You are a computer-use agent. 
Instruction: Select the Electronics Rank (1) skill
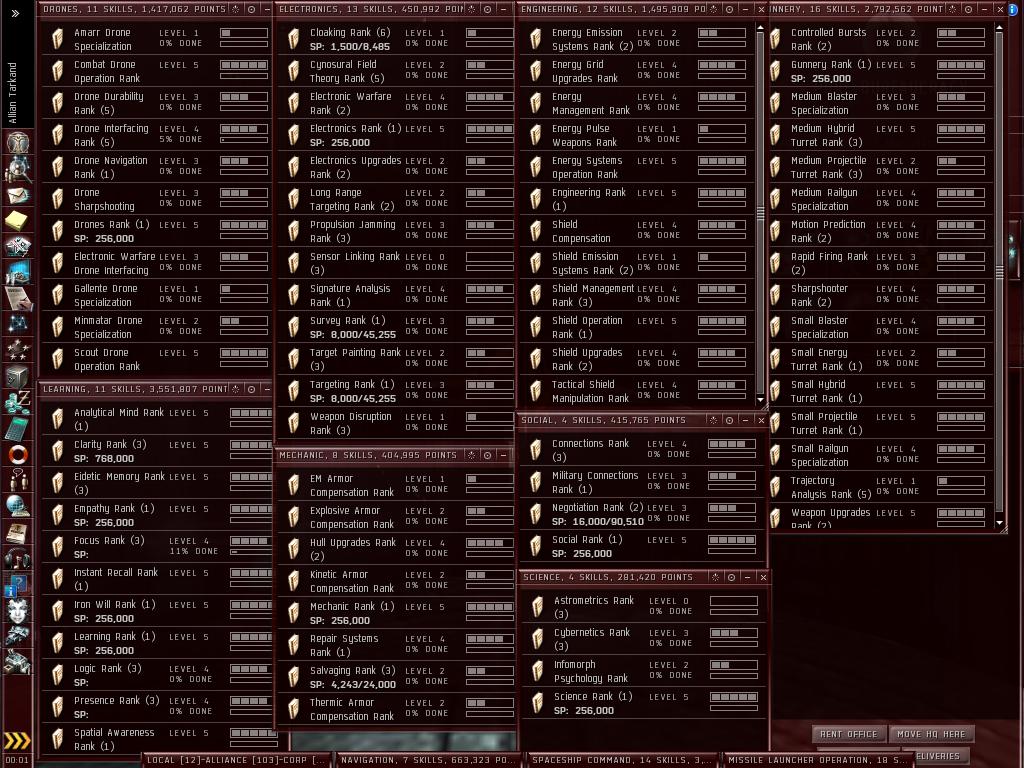396,135
